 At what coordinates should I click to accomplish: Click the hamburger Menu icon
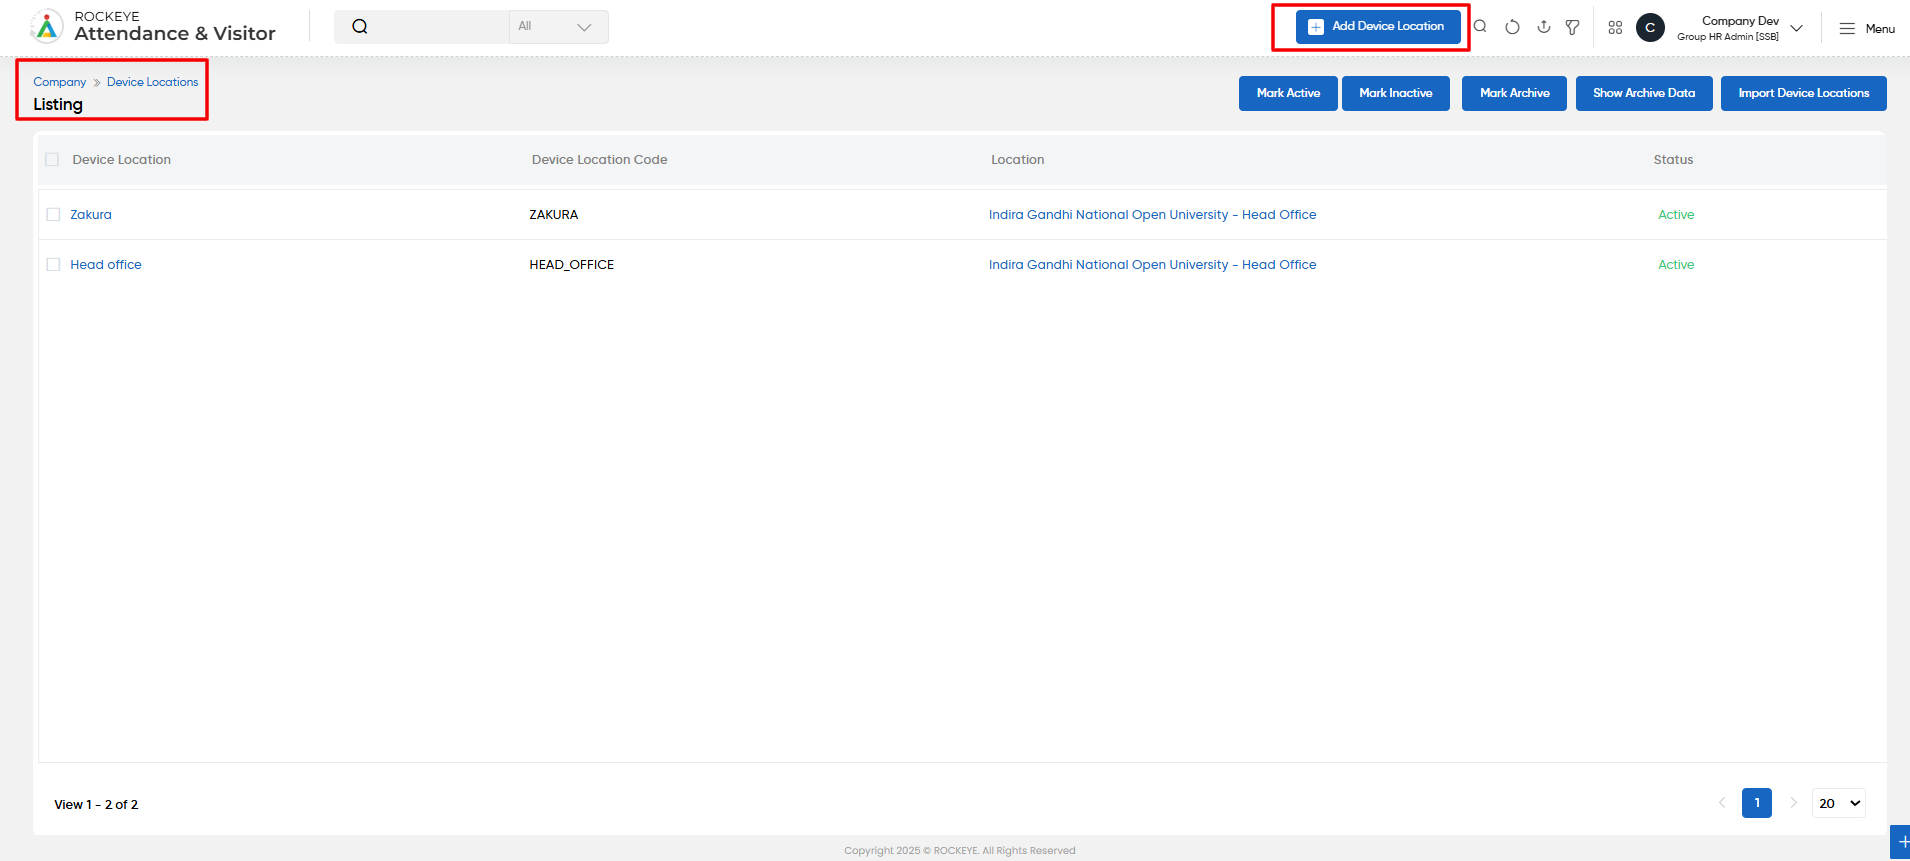coord(1847,29)
